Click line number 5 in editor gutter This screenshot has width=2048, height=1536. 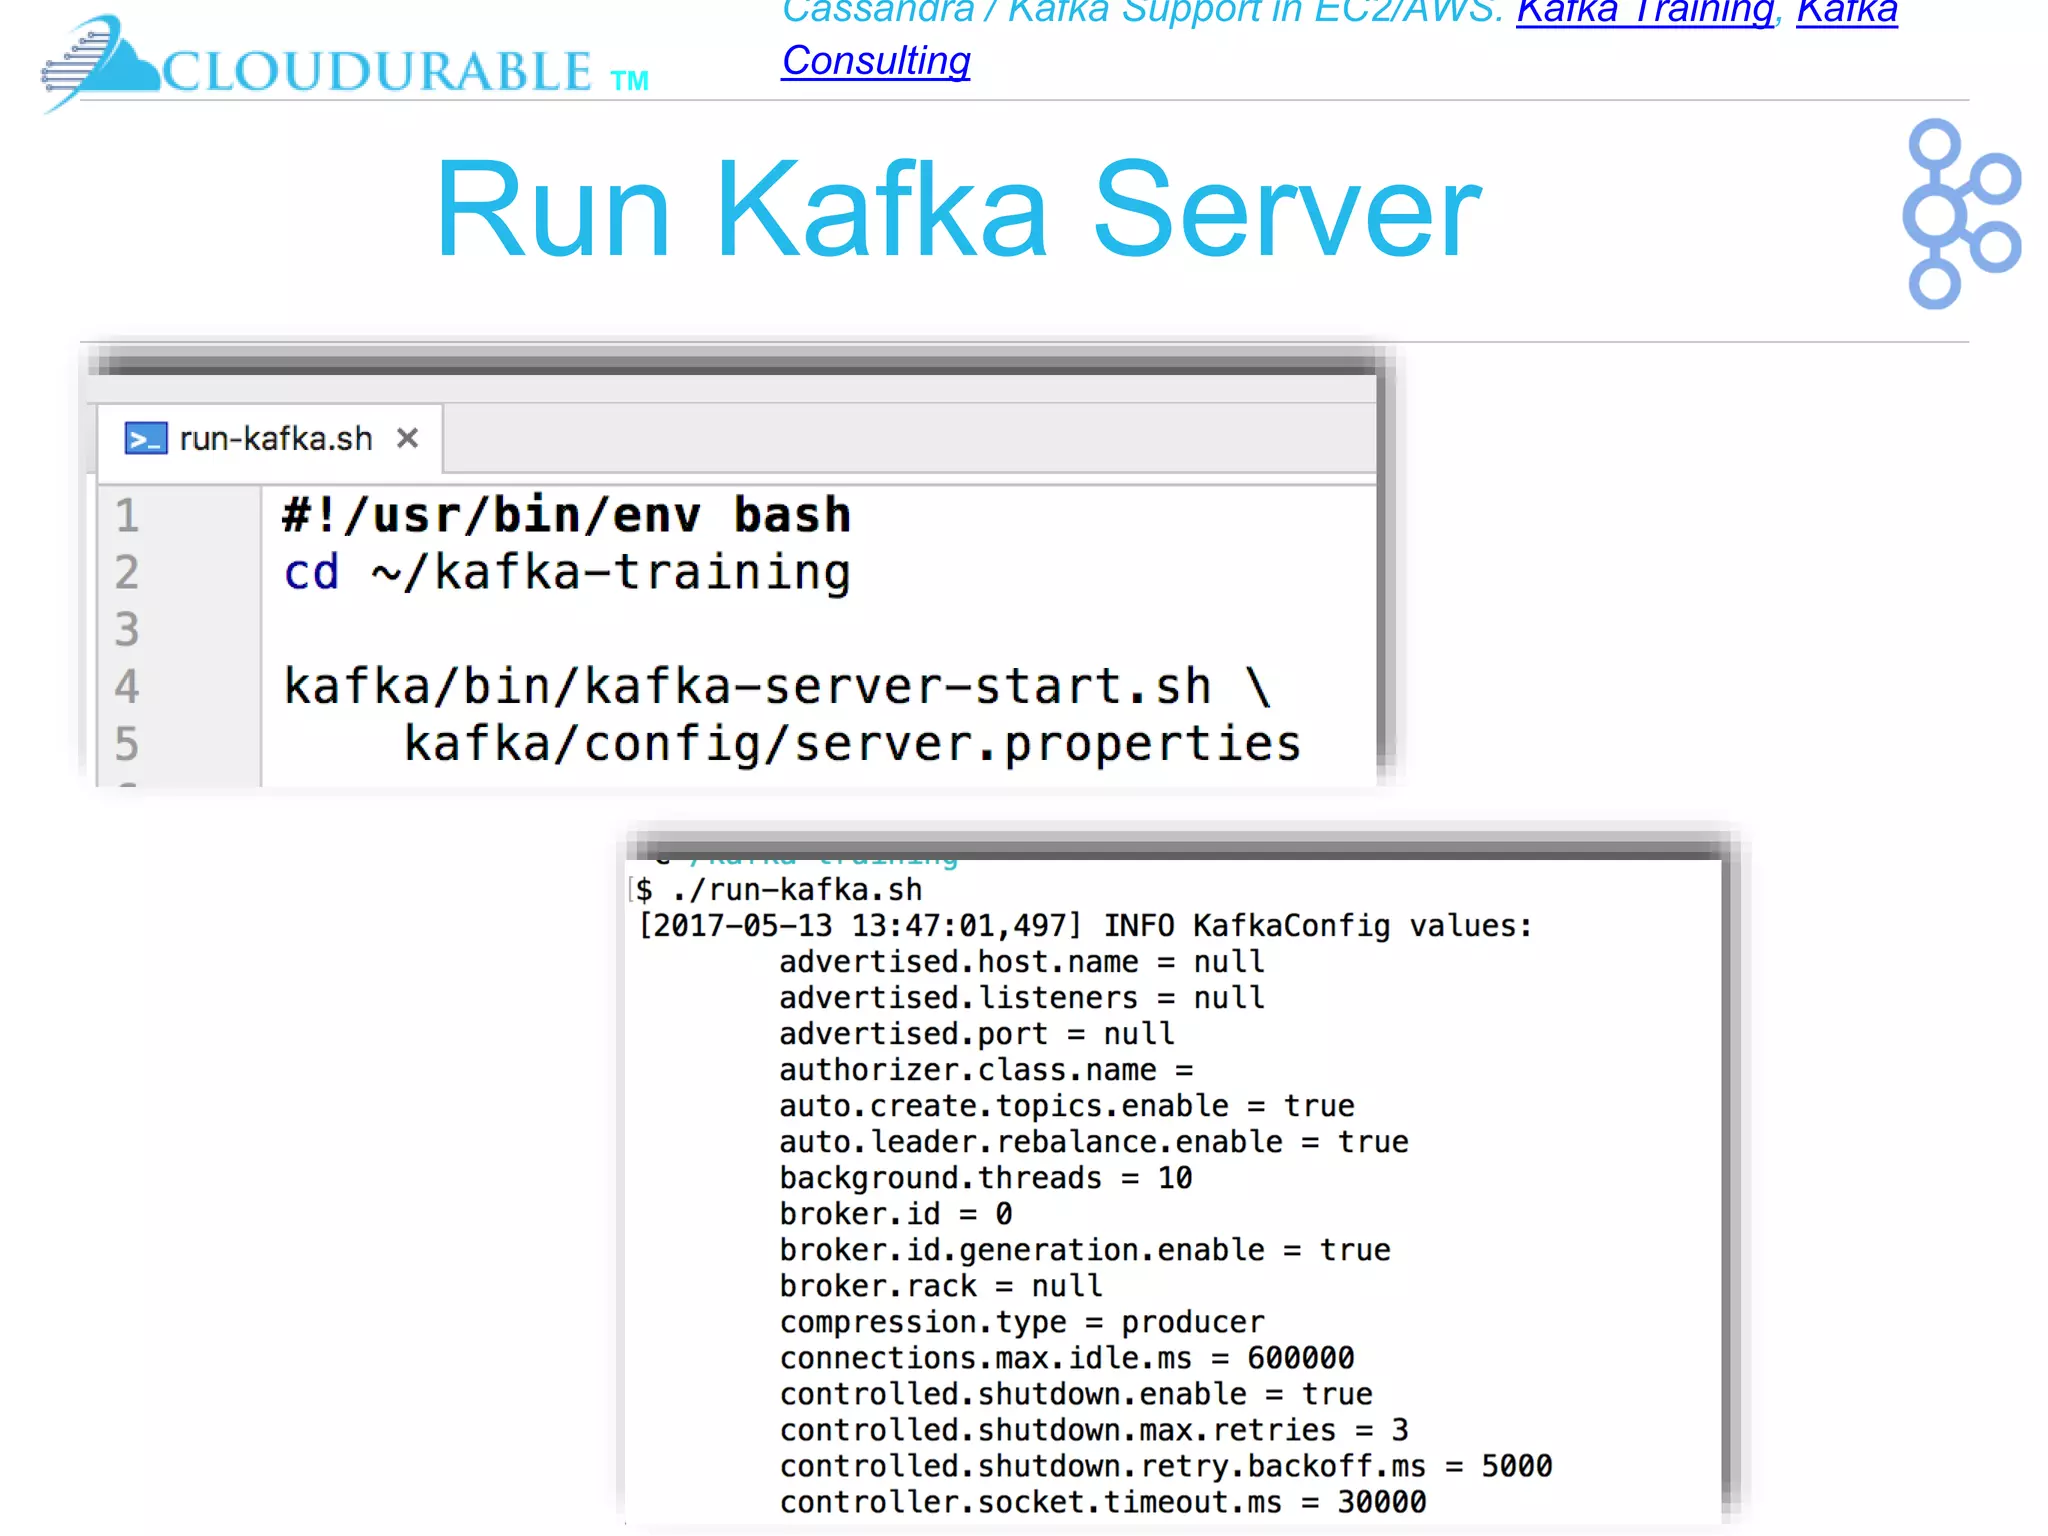(x=127, y=743)
